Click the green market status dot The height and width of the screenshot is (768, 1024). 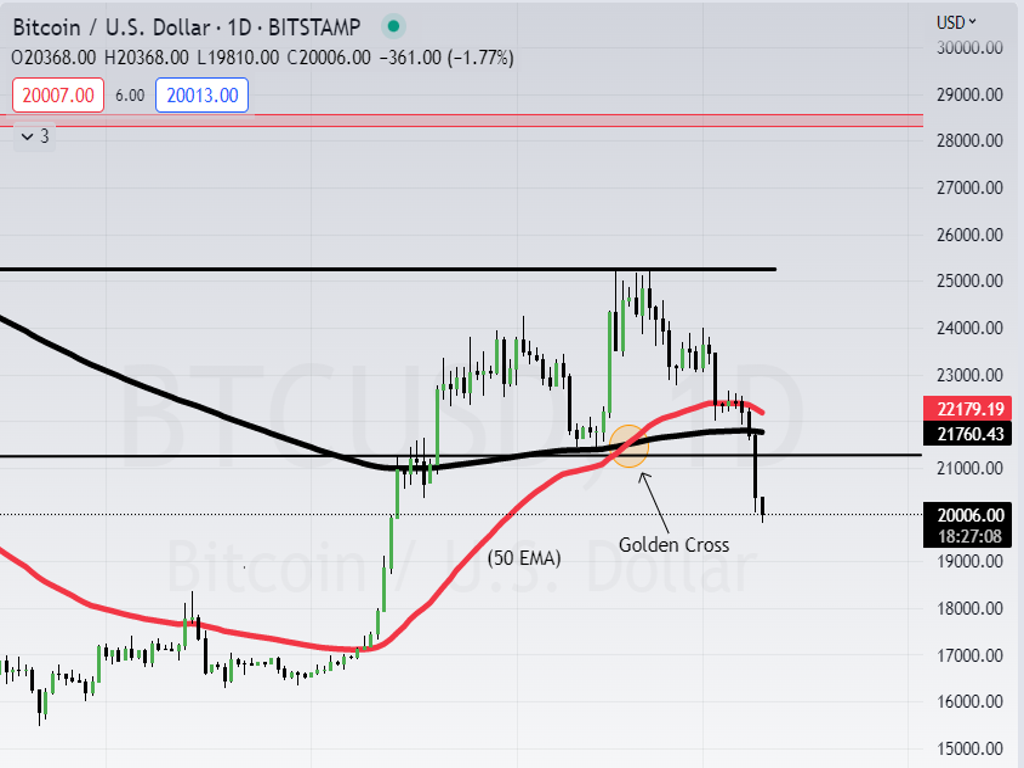(394, 26)
